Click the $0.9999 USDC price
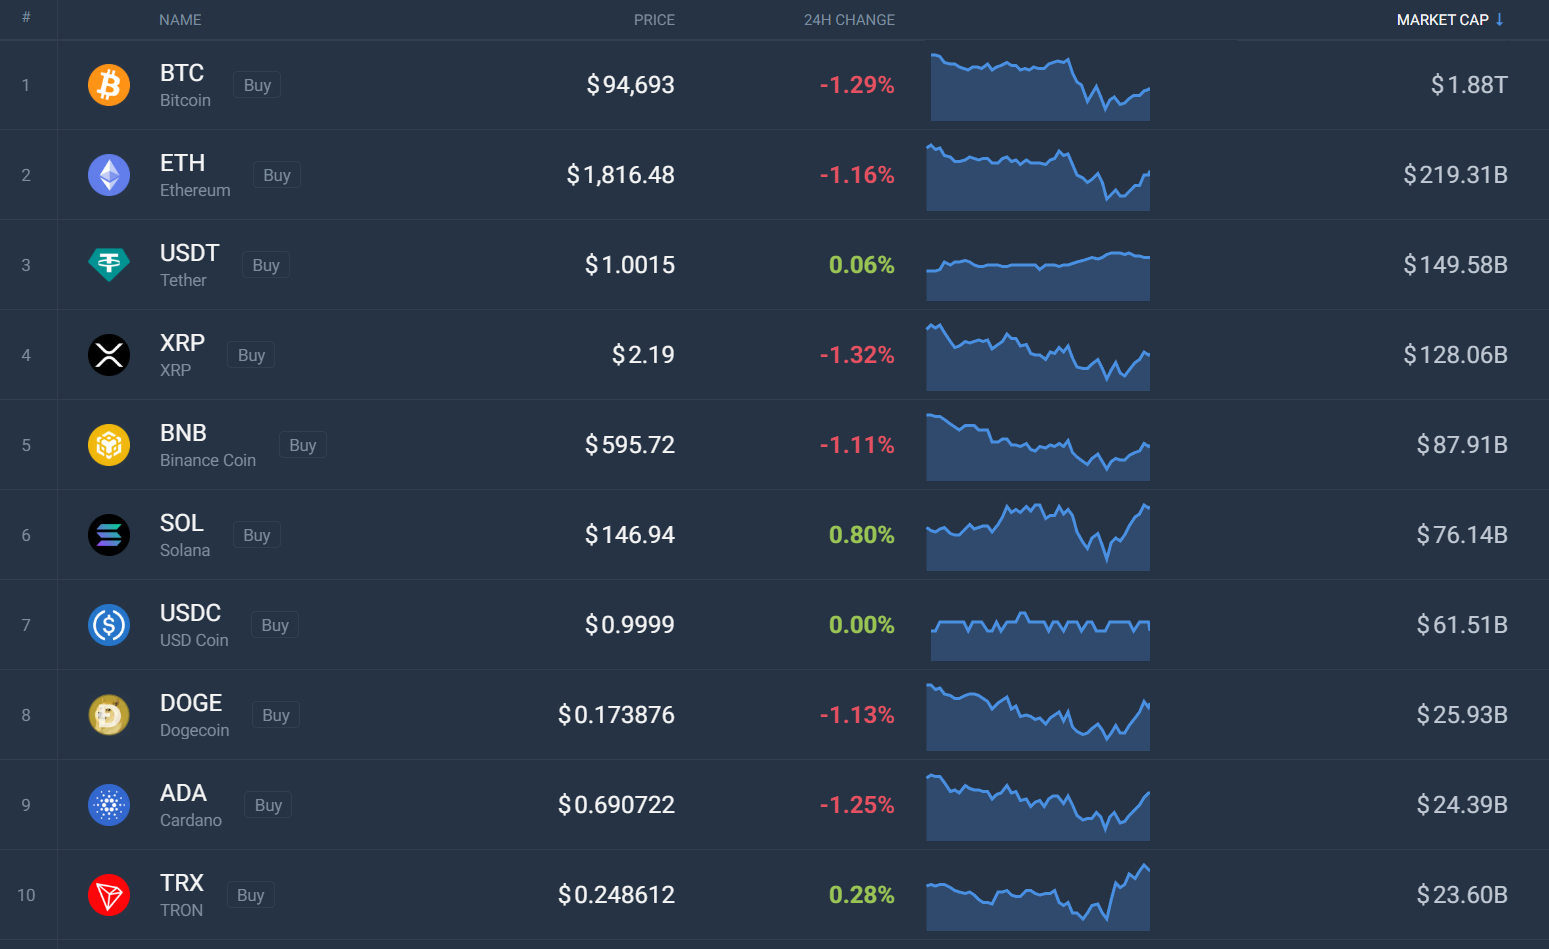The height and width of the screenshot is (949, 1549). pyautogui.click(x=630, y=625)
